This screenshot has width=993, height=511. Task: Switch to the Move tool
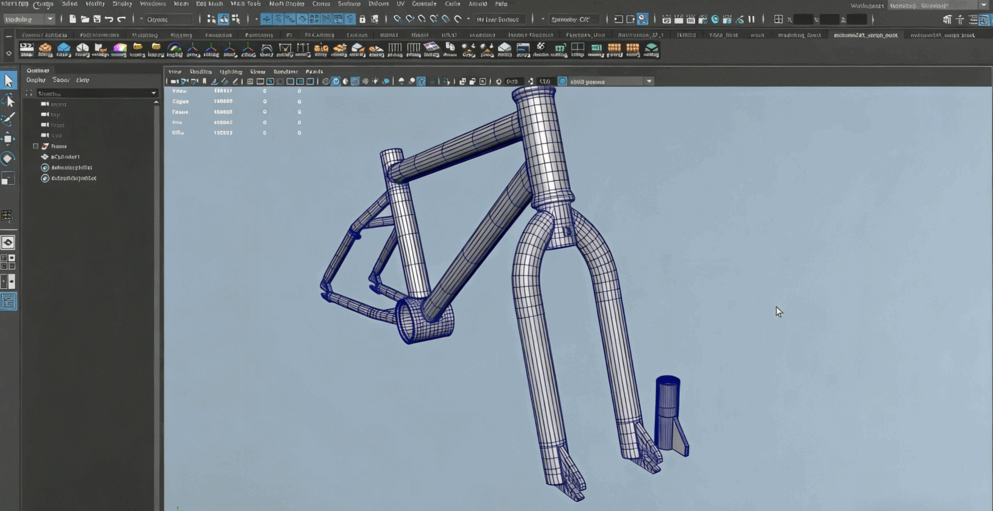pos(9,139)
